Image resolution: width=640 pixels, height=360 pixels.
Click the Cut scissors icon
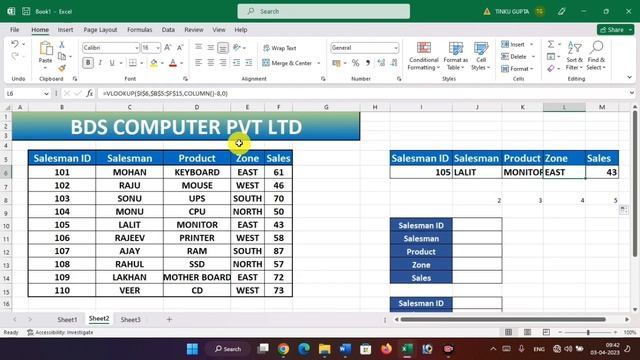click(62, 44)
